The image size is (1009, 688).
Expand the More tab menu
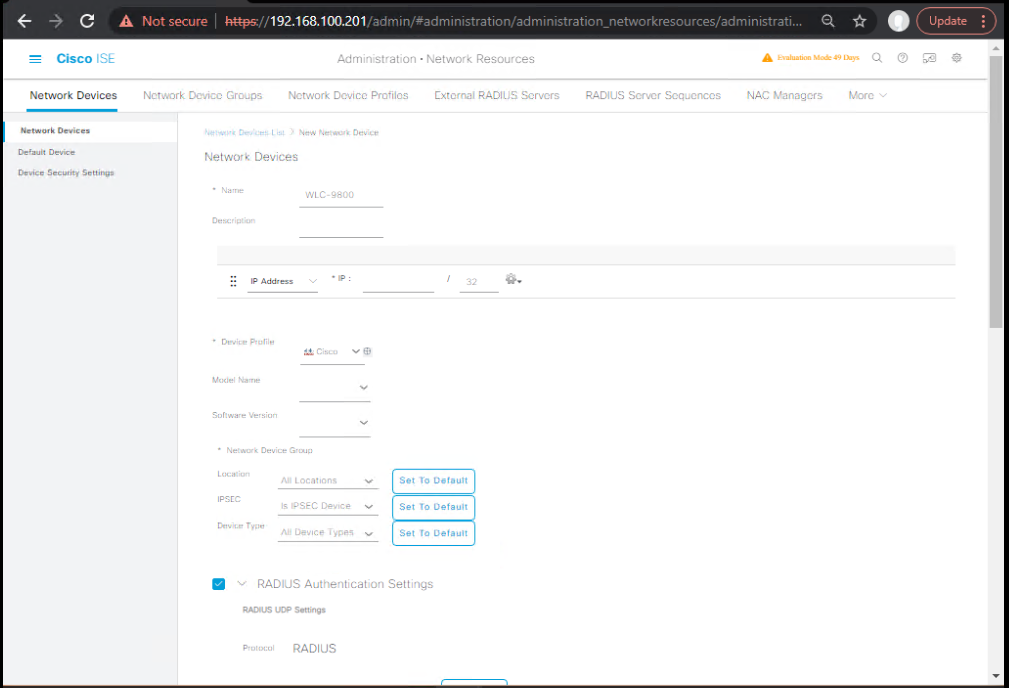coord(867,95)
